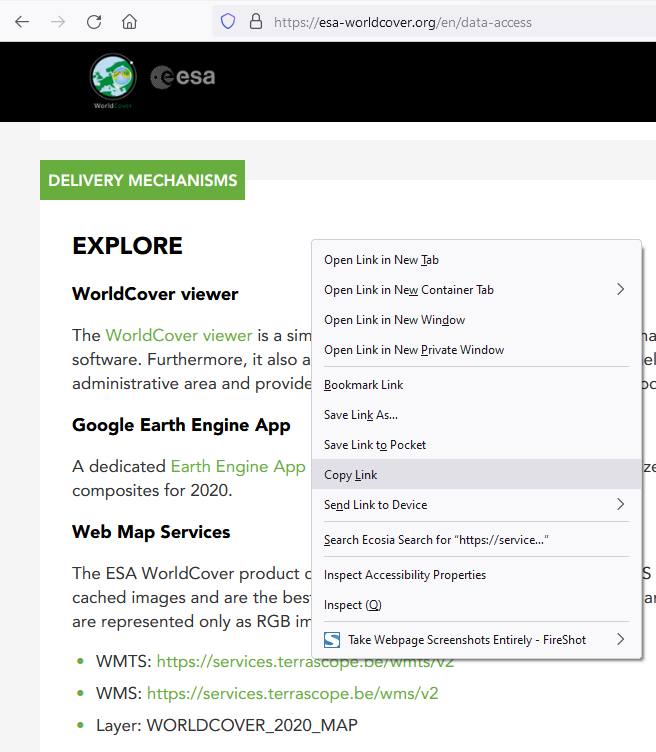Choose Inspect Accessibility Properties
Screen dimensions: 656x752
click(x=477, y=575)
